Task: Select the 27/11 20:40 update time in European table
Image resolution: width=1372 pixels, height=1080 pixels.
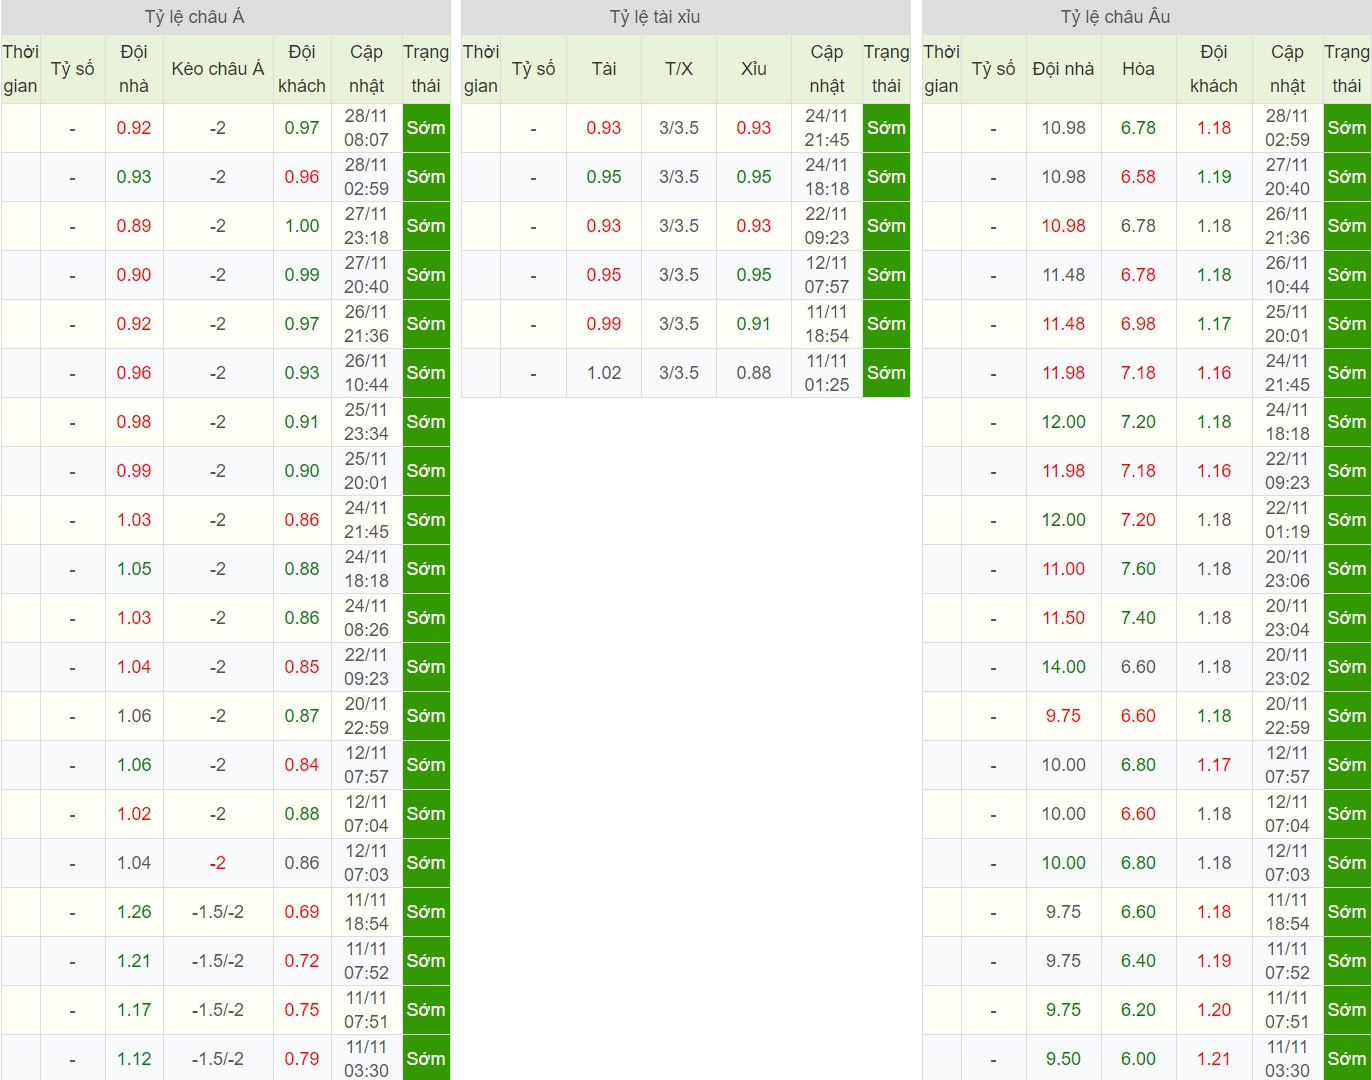Action: point(1287,177)
